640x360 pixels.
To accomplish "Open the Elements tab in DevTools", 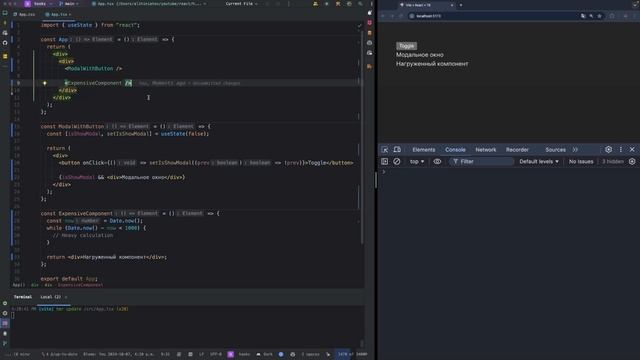I will click(423, 150).
